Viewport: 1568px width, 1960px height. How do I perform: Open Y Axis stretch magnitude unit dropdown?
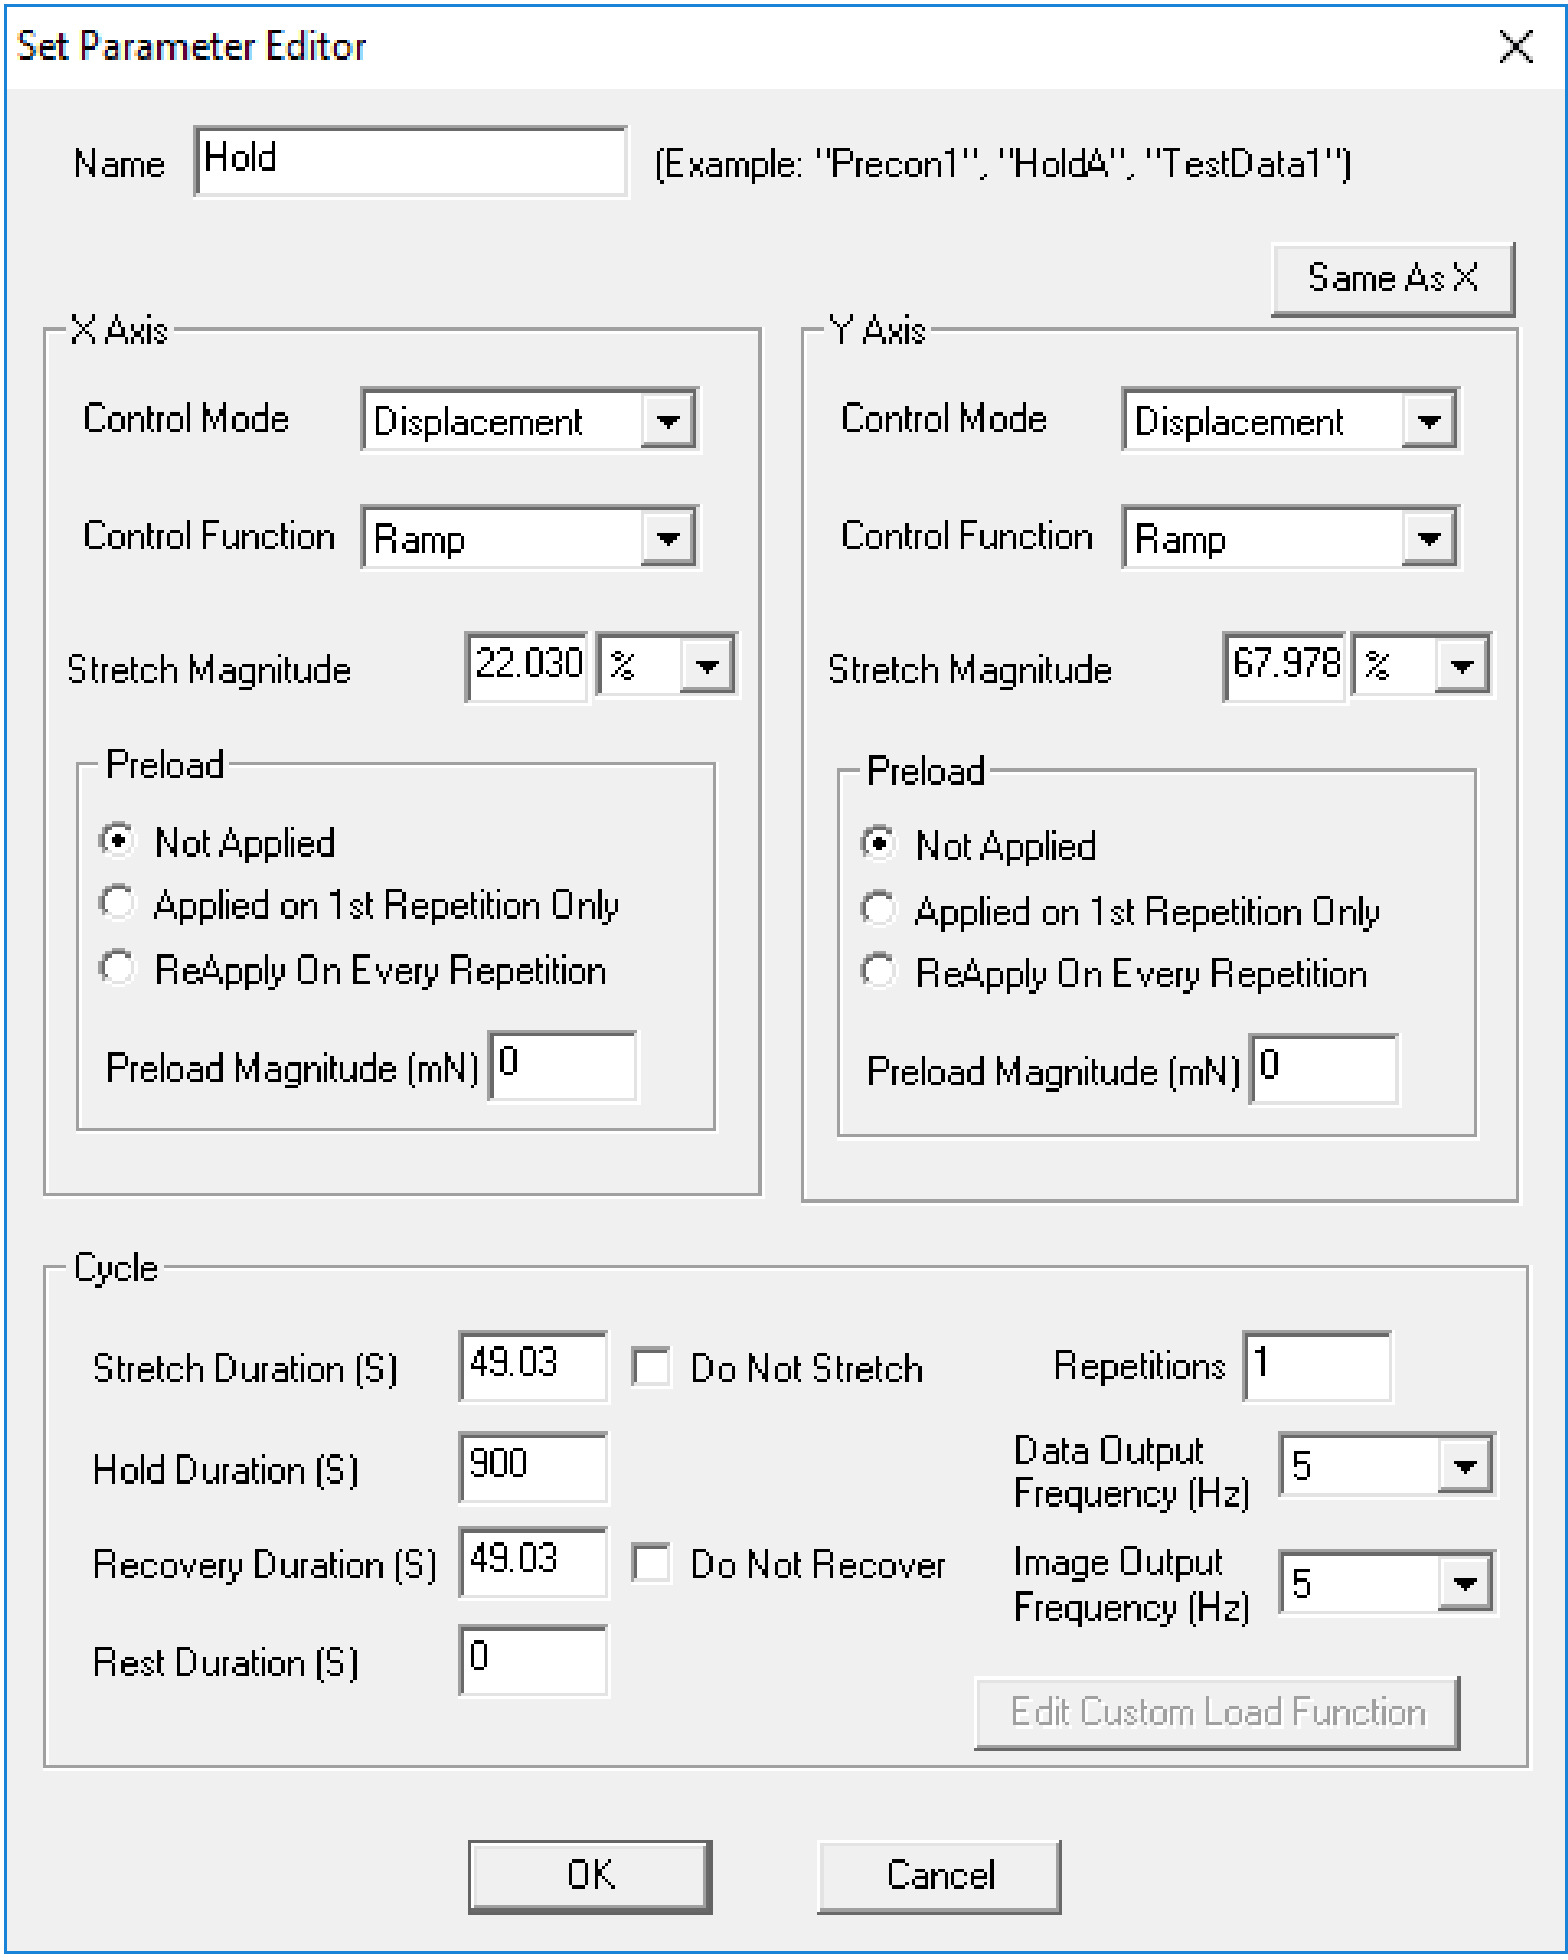[x=1462, y=665]
